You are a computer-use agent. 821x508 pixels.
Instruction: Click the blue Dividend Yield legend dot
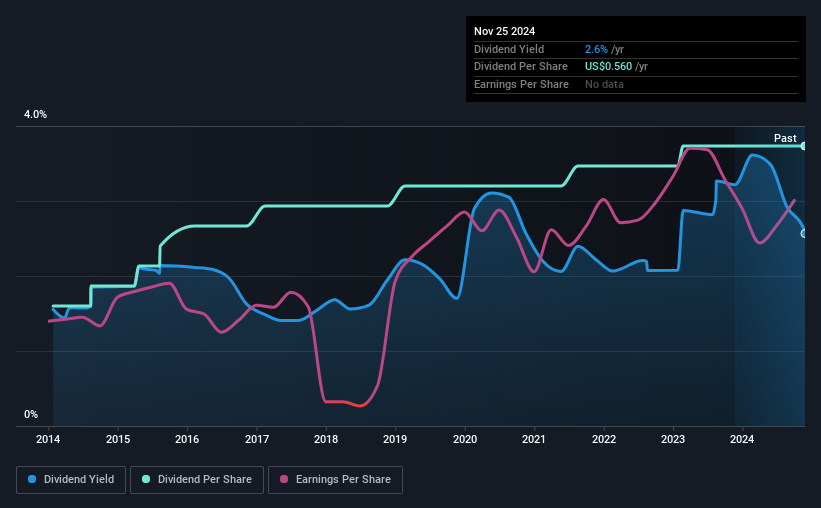(x=32, y=479)
